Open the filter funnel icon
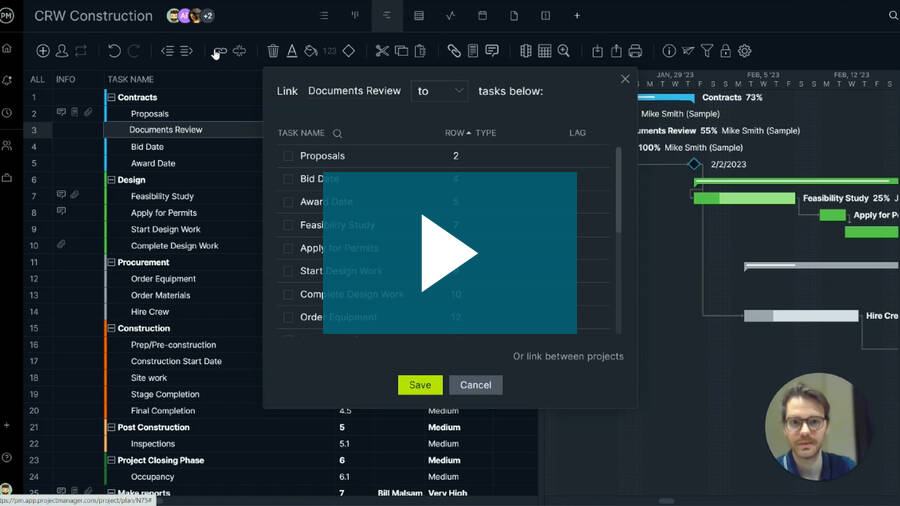This screenshot has height=506, width=900. 707,51
